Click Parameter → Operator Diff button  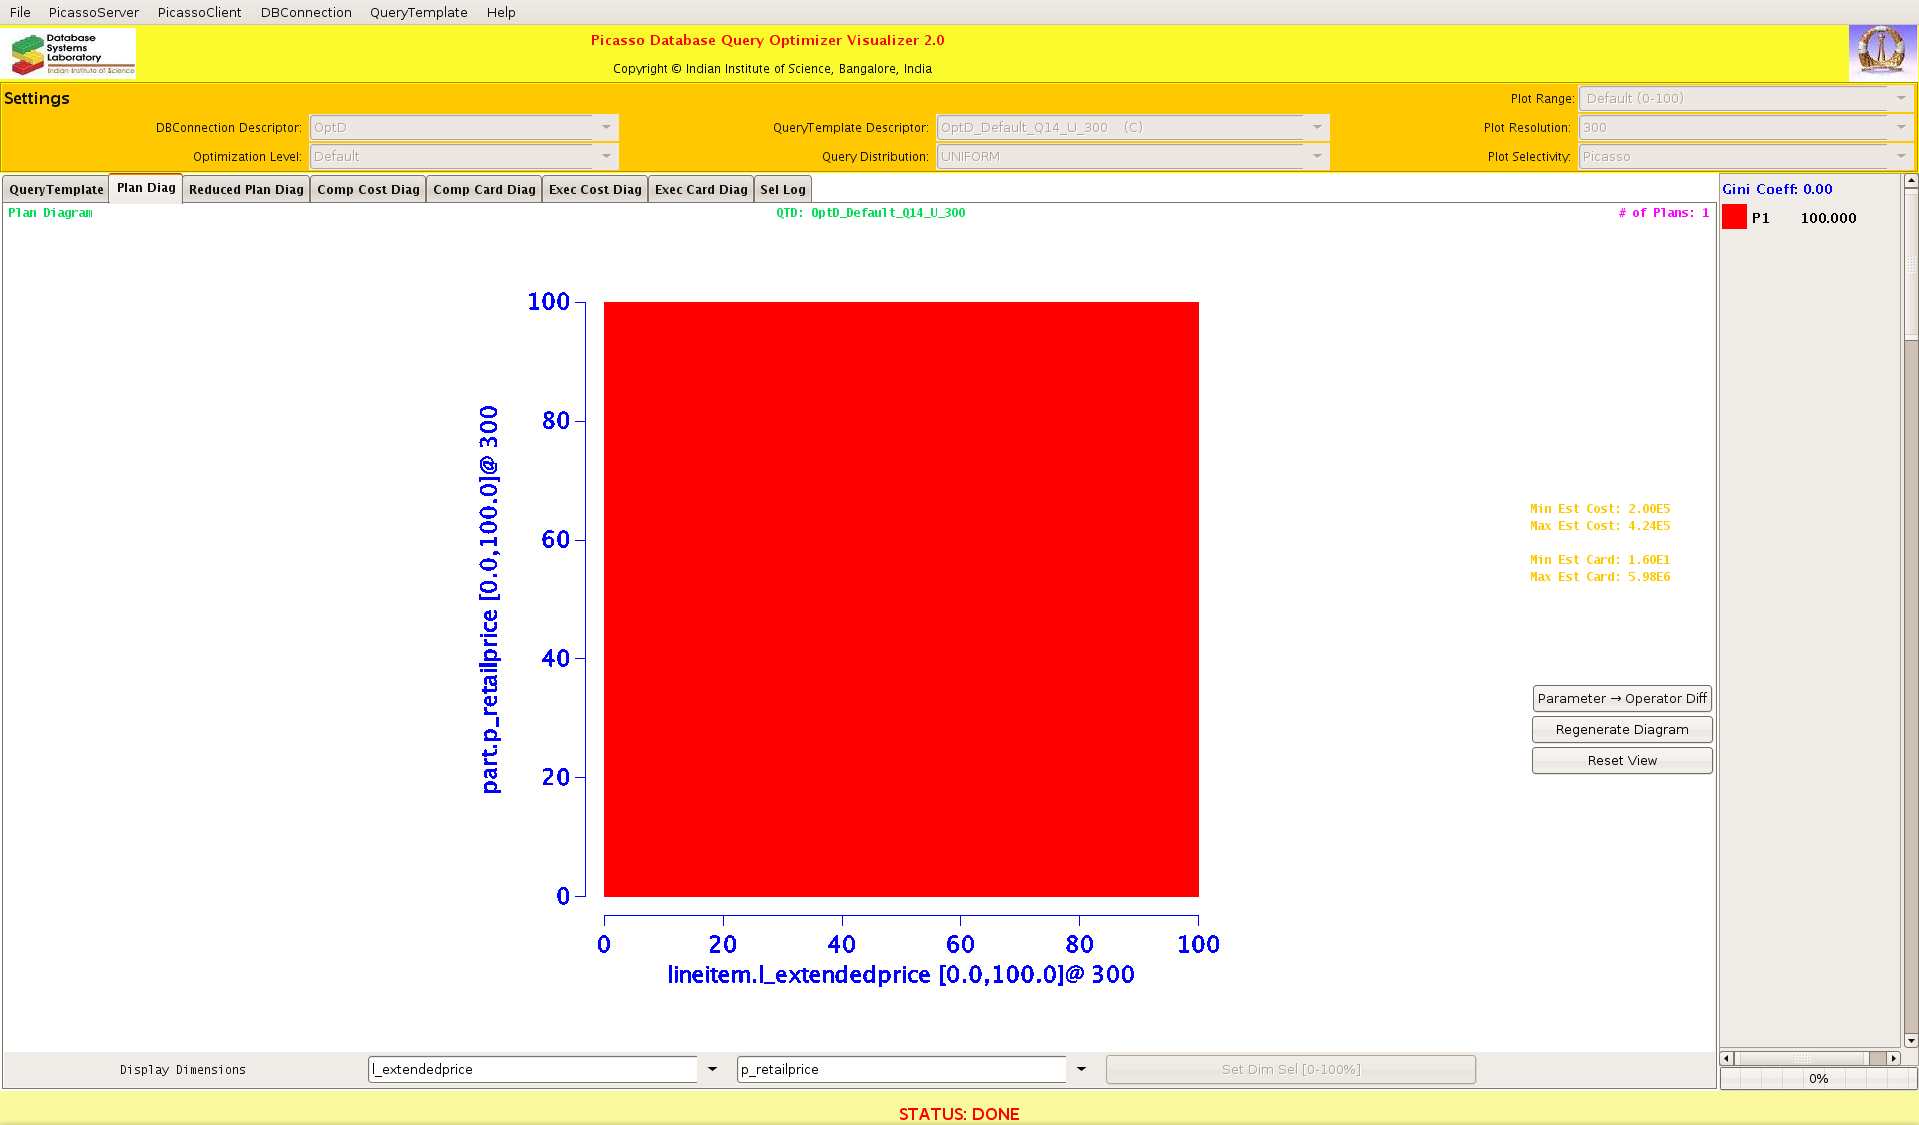click(x=1621, y=698)
